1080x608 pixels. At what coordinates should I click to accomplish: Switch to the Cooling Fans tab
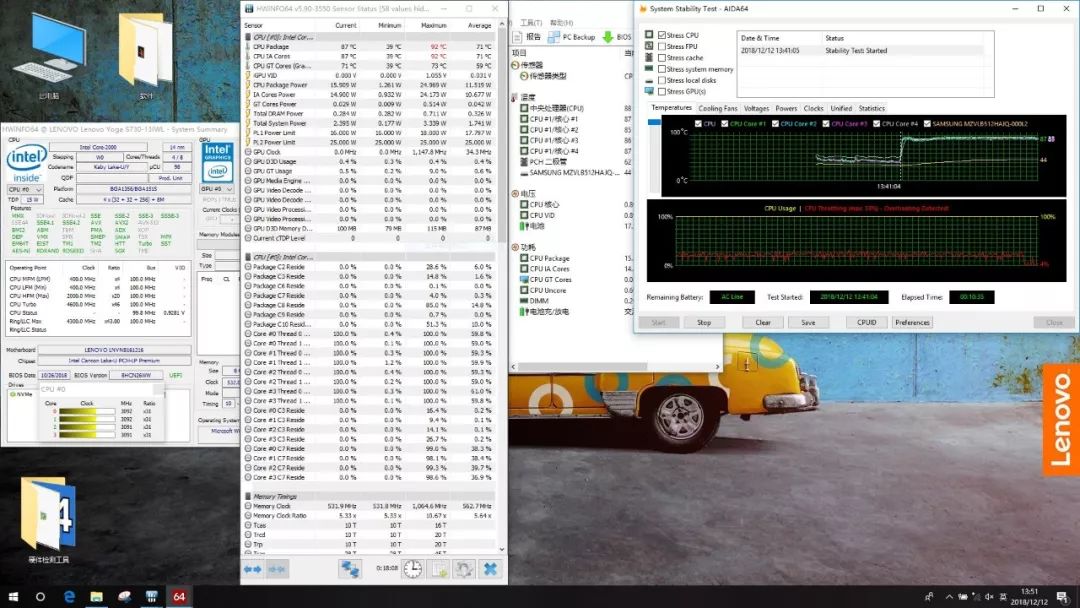tap(717, 108)
